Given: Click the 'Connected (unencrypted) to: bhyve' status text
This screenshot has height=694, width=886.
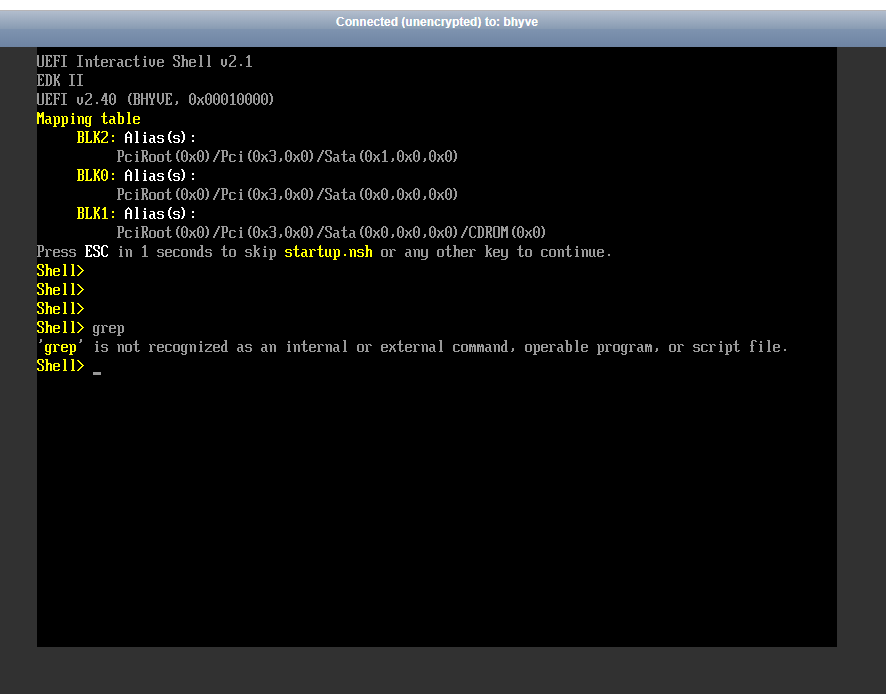Looking at the screenshot, I should click(436, 22).
